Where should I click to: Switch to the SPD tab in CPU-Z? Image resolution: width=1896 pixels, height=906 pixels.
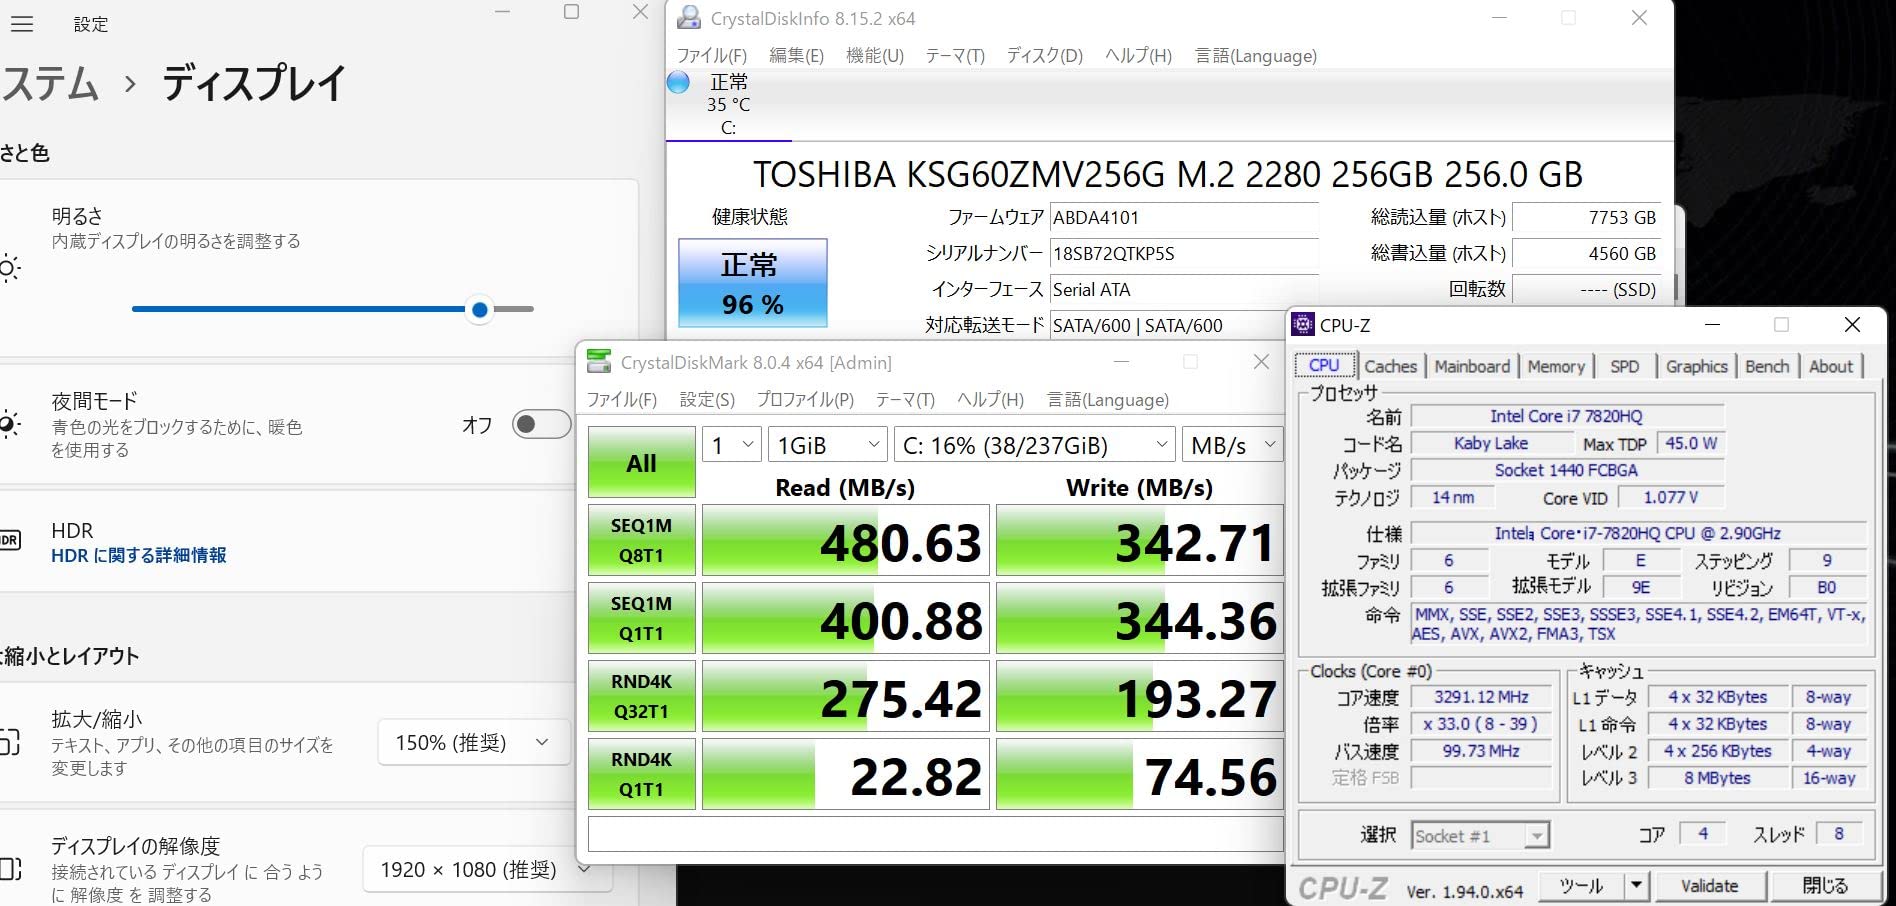click(1624, 366)
